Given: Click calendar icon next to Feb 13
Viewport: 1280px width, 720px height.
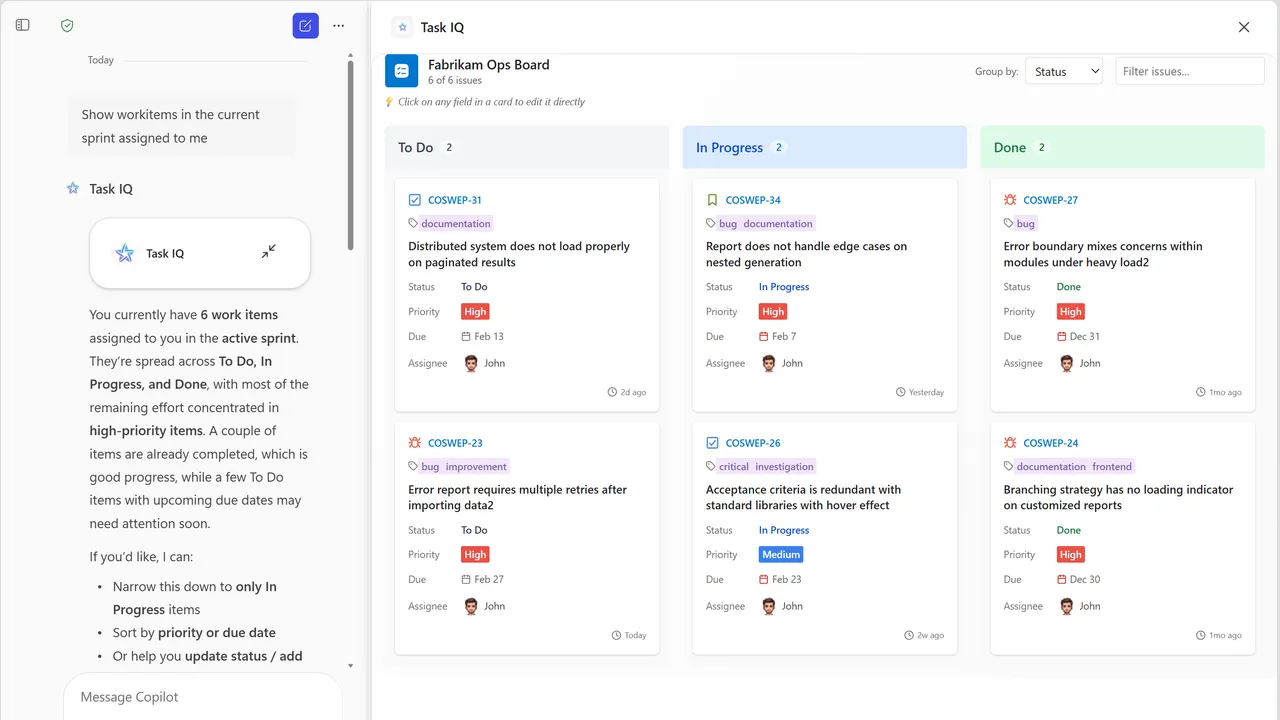Looking at the screenshot, I should click(466, 337).
